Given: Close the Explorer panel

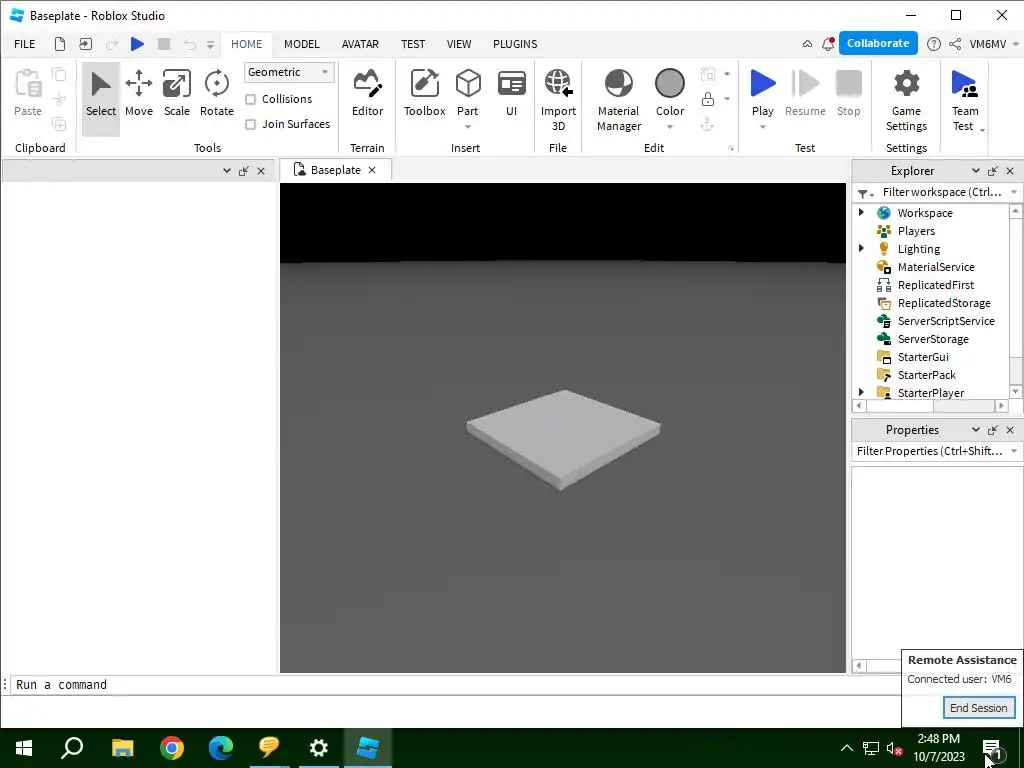Looking at the screenshot, I should click(1010, 170).
